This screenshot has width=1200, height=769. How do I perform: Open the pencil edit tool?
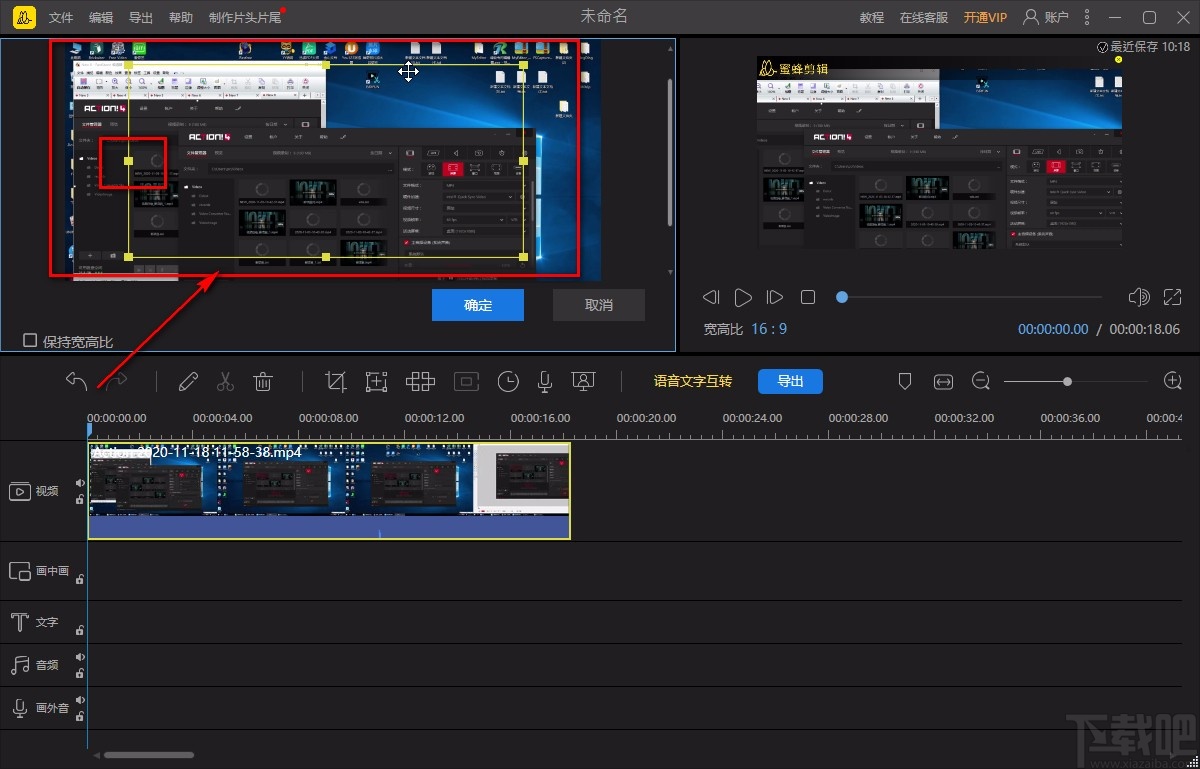pyautogui.click(x=187, y=381)
